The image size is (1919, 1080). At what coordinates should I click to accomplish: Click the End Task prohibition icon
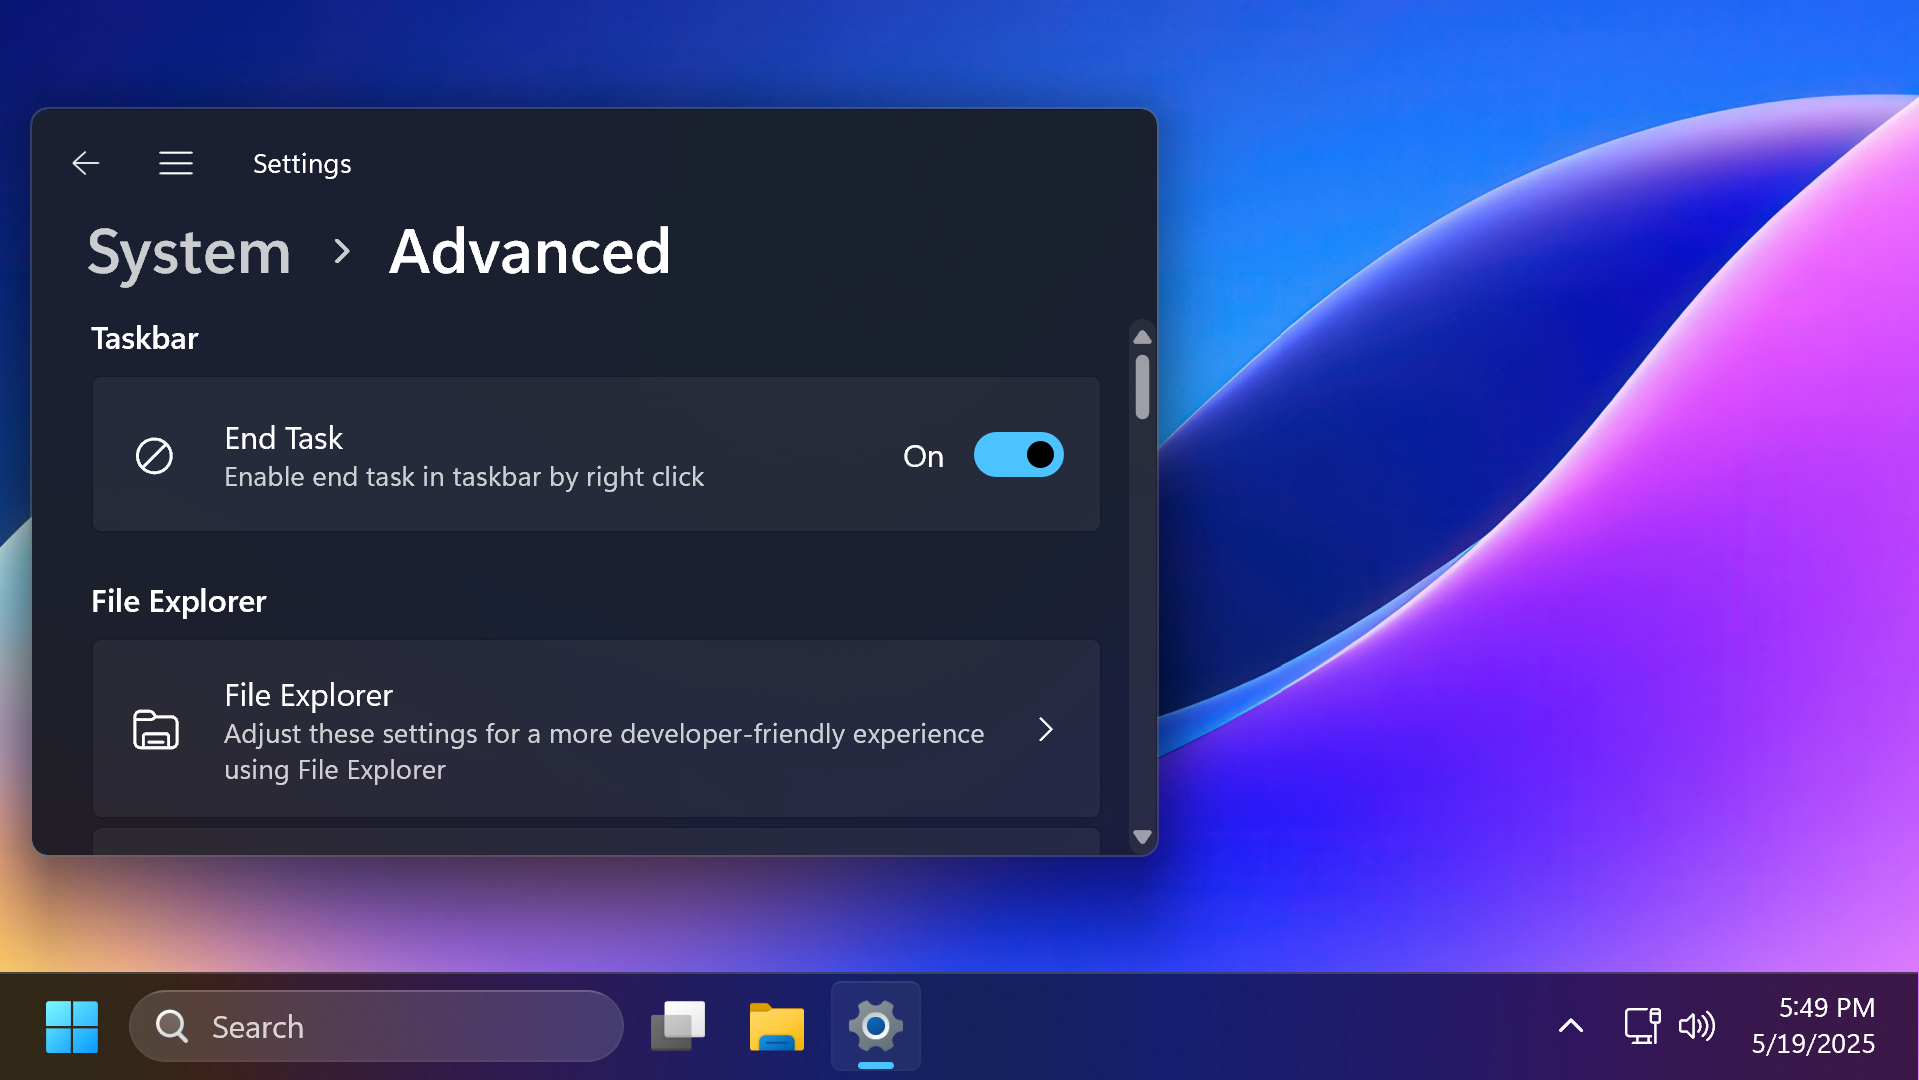pyautogui.click(x=155, y=455)
